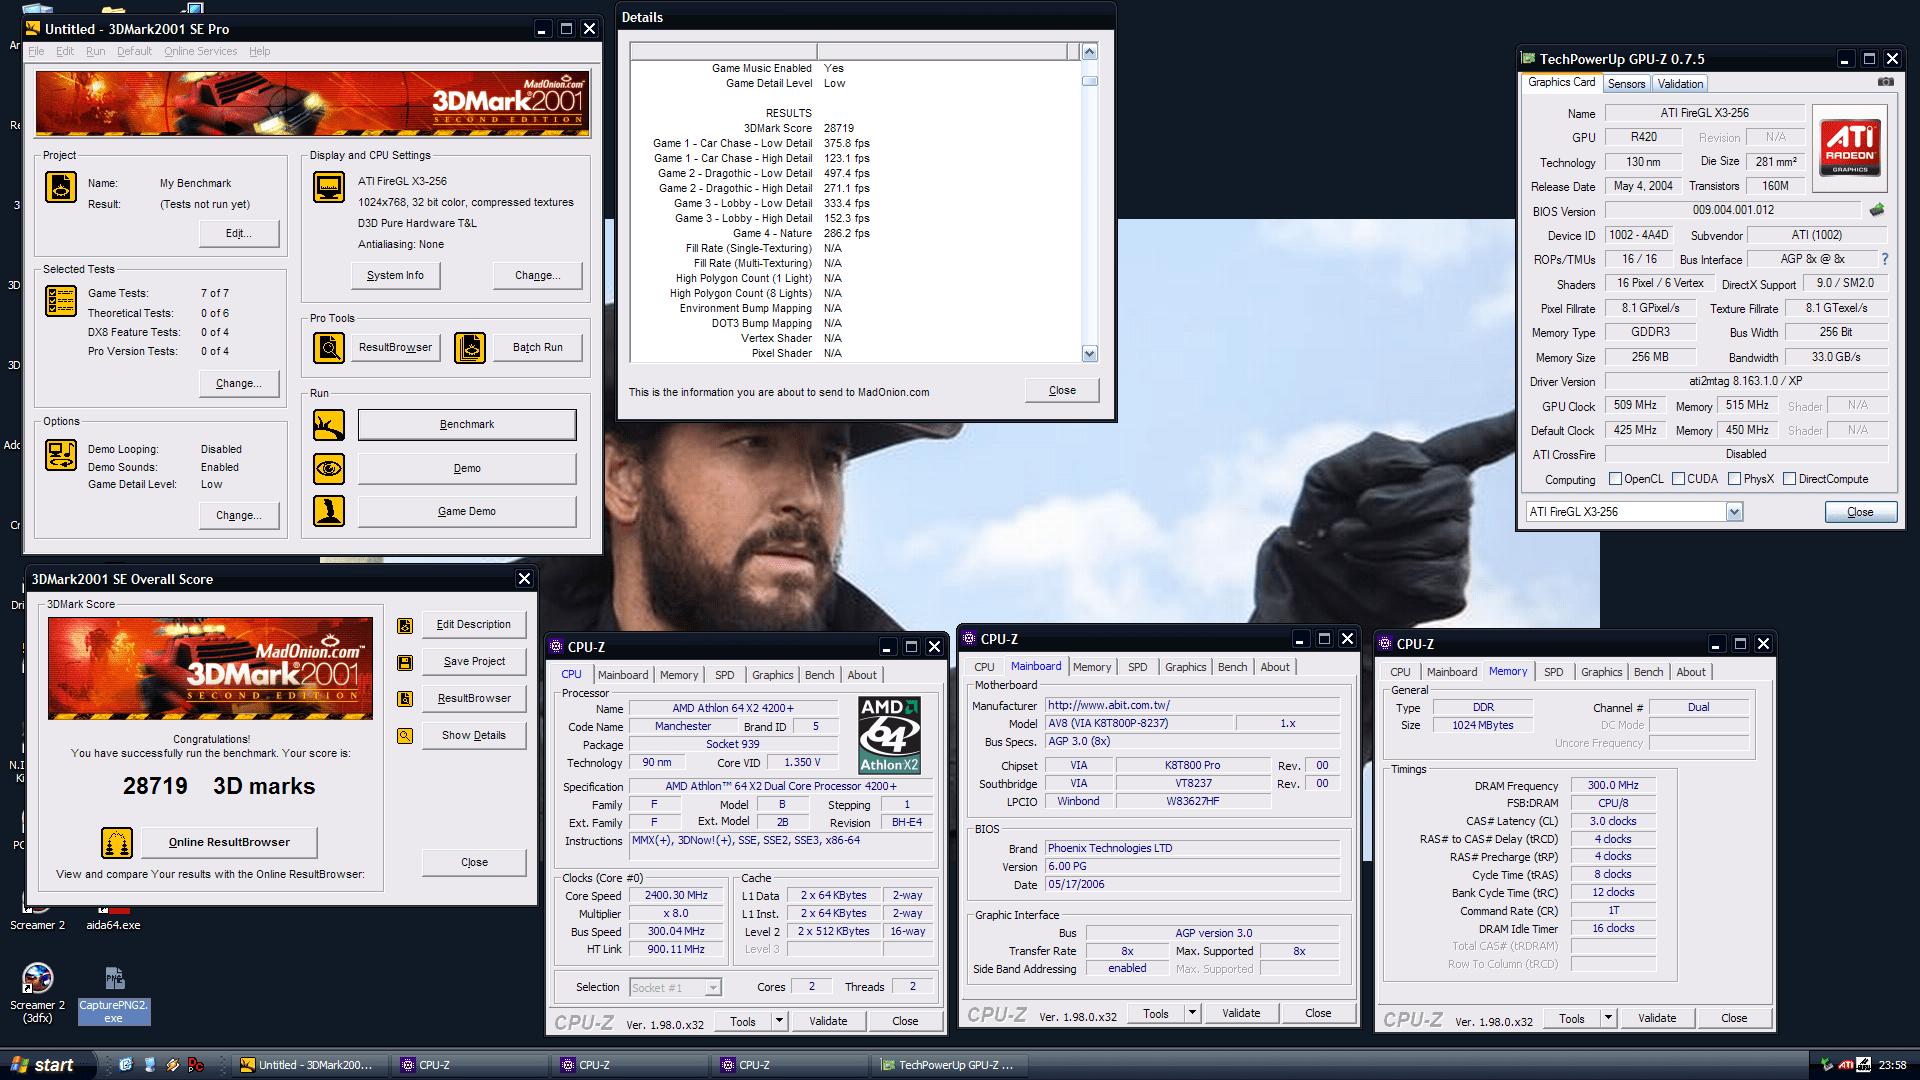This screenshot has height=1080, width=1920.
Task: Open the Help menu in 3DMark2001
Action: 259,51
